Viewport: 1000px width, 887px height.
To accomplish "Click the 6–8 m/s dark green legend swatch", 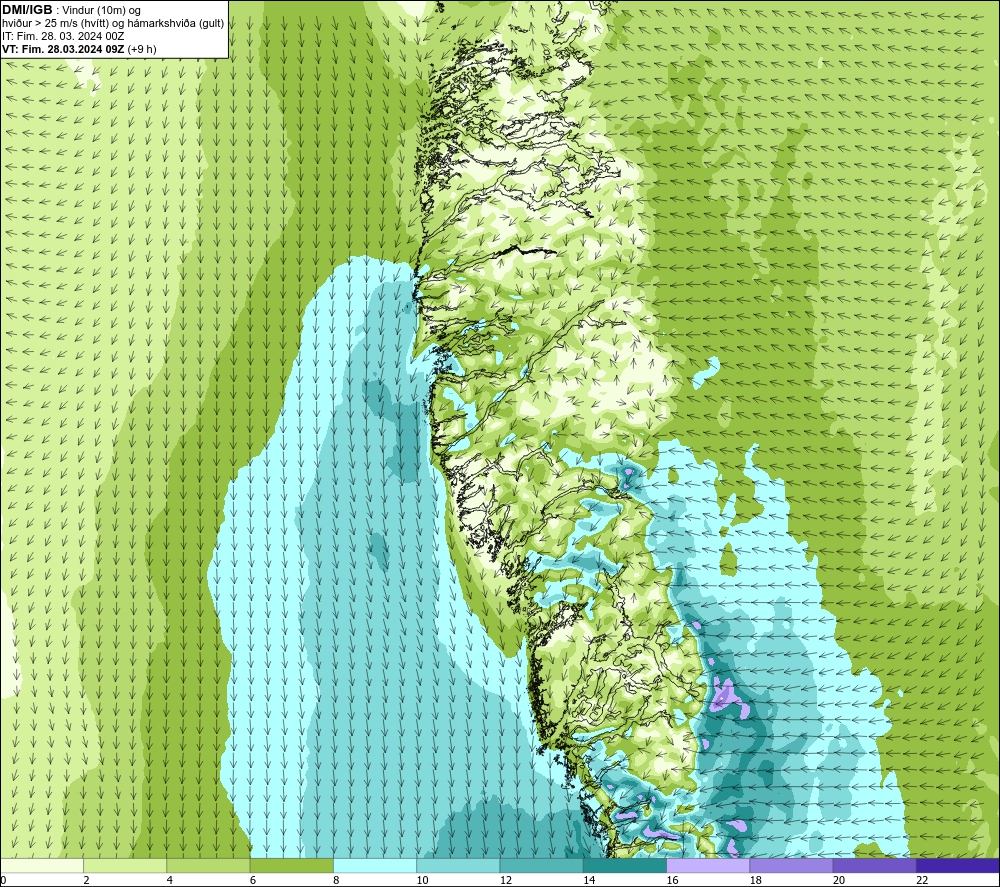I will tap(291, 865).
